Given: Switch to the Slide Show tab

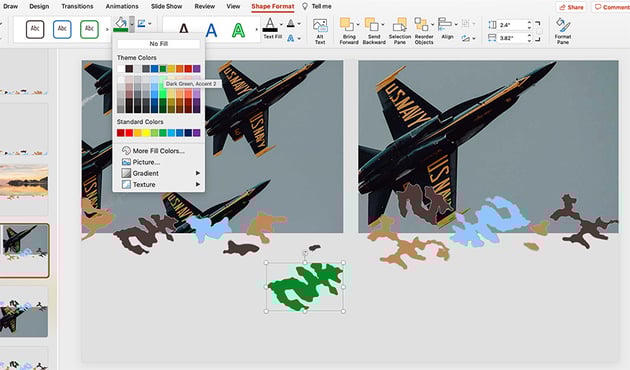Looking at the screenshot, I should (x=166, y=6).
